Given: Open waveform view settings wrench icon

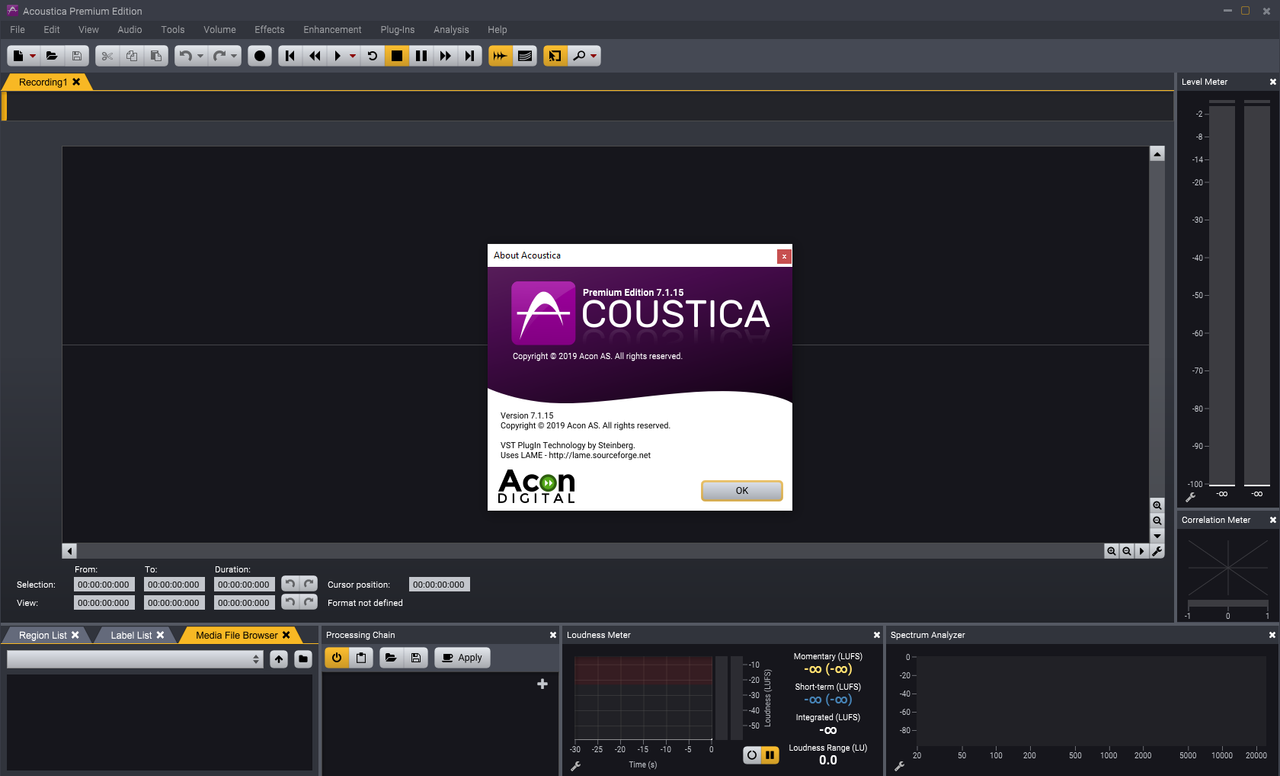Looking at the screenshot, I should (x=1157, y=551).
